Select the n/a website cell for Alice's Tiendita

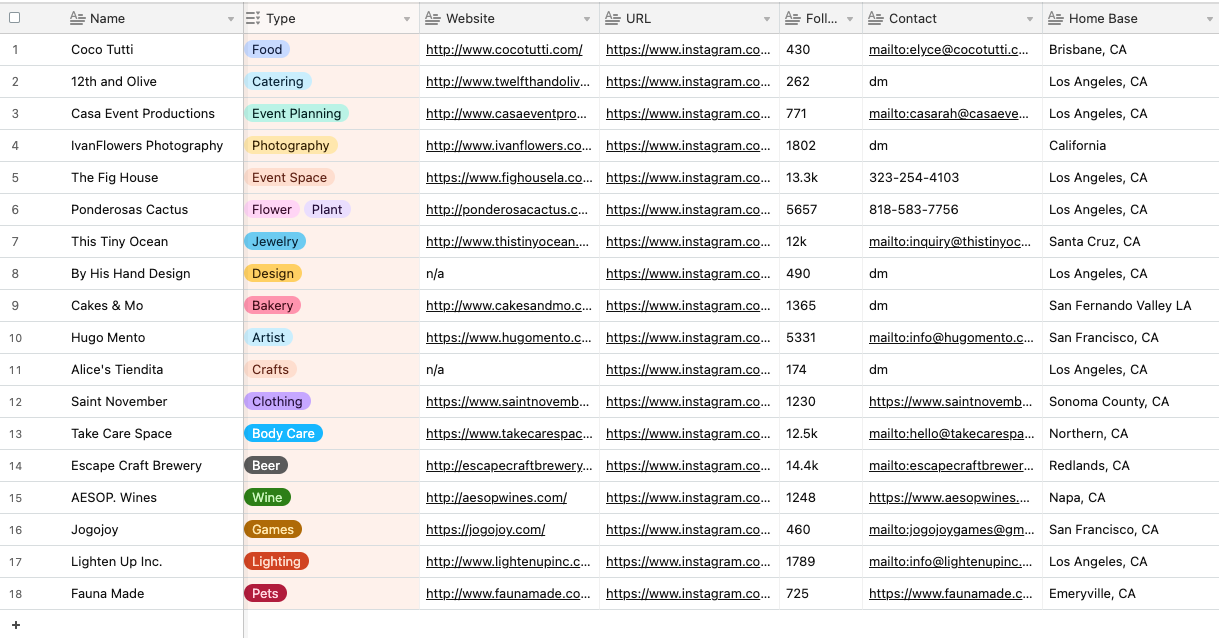pos(510,369)
